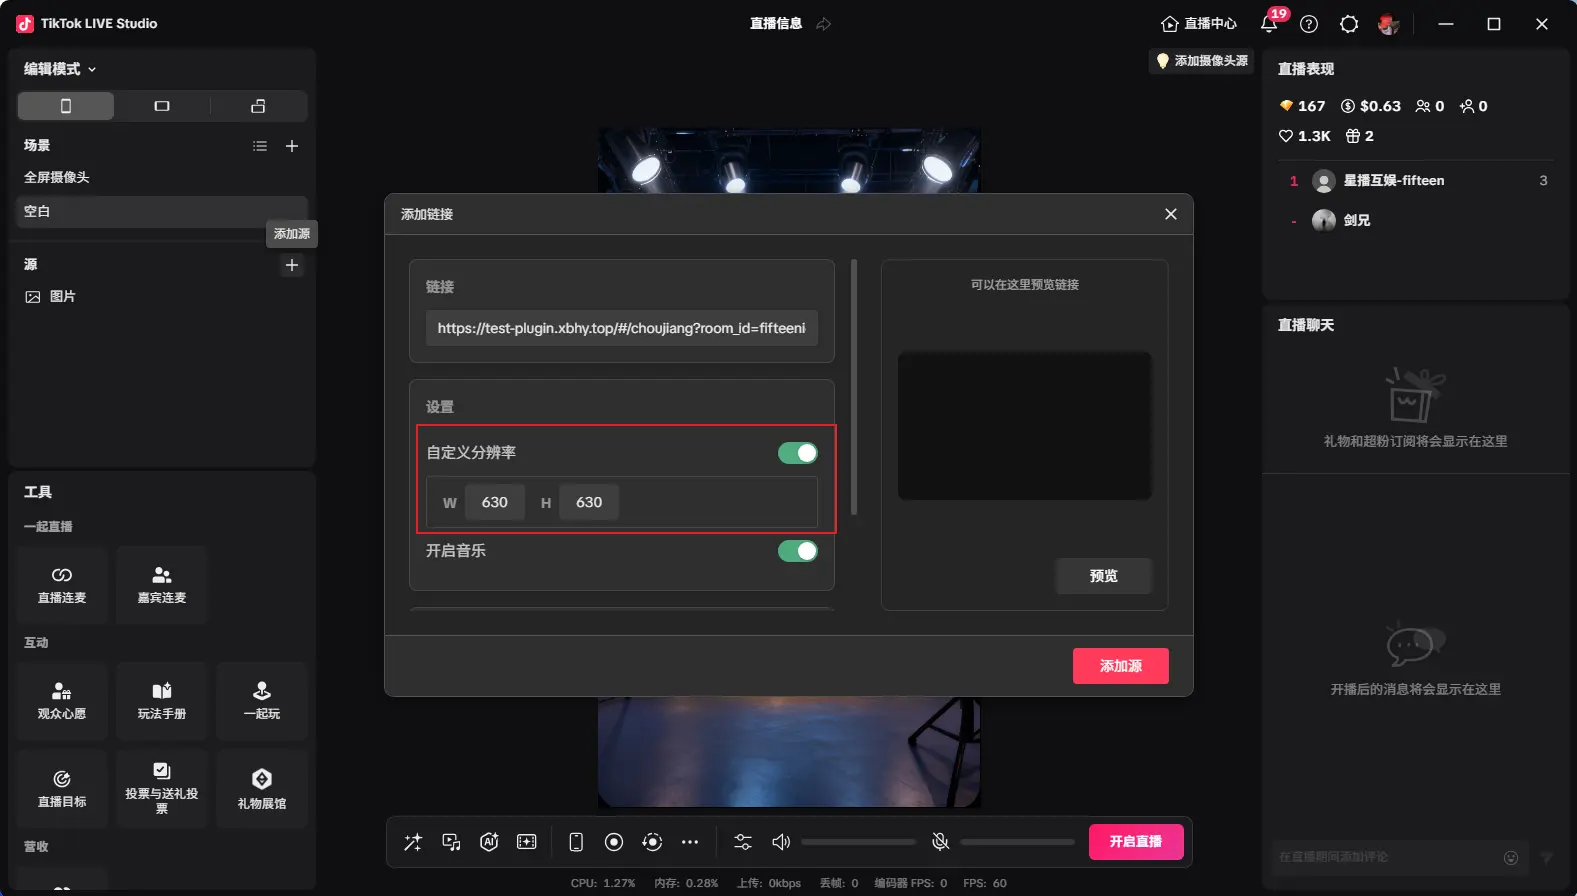The height and width of the screenshot is (896, 1577).
Task: Open the AI tool in bottom toolbar
Action: [x=489, y=842]
